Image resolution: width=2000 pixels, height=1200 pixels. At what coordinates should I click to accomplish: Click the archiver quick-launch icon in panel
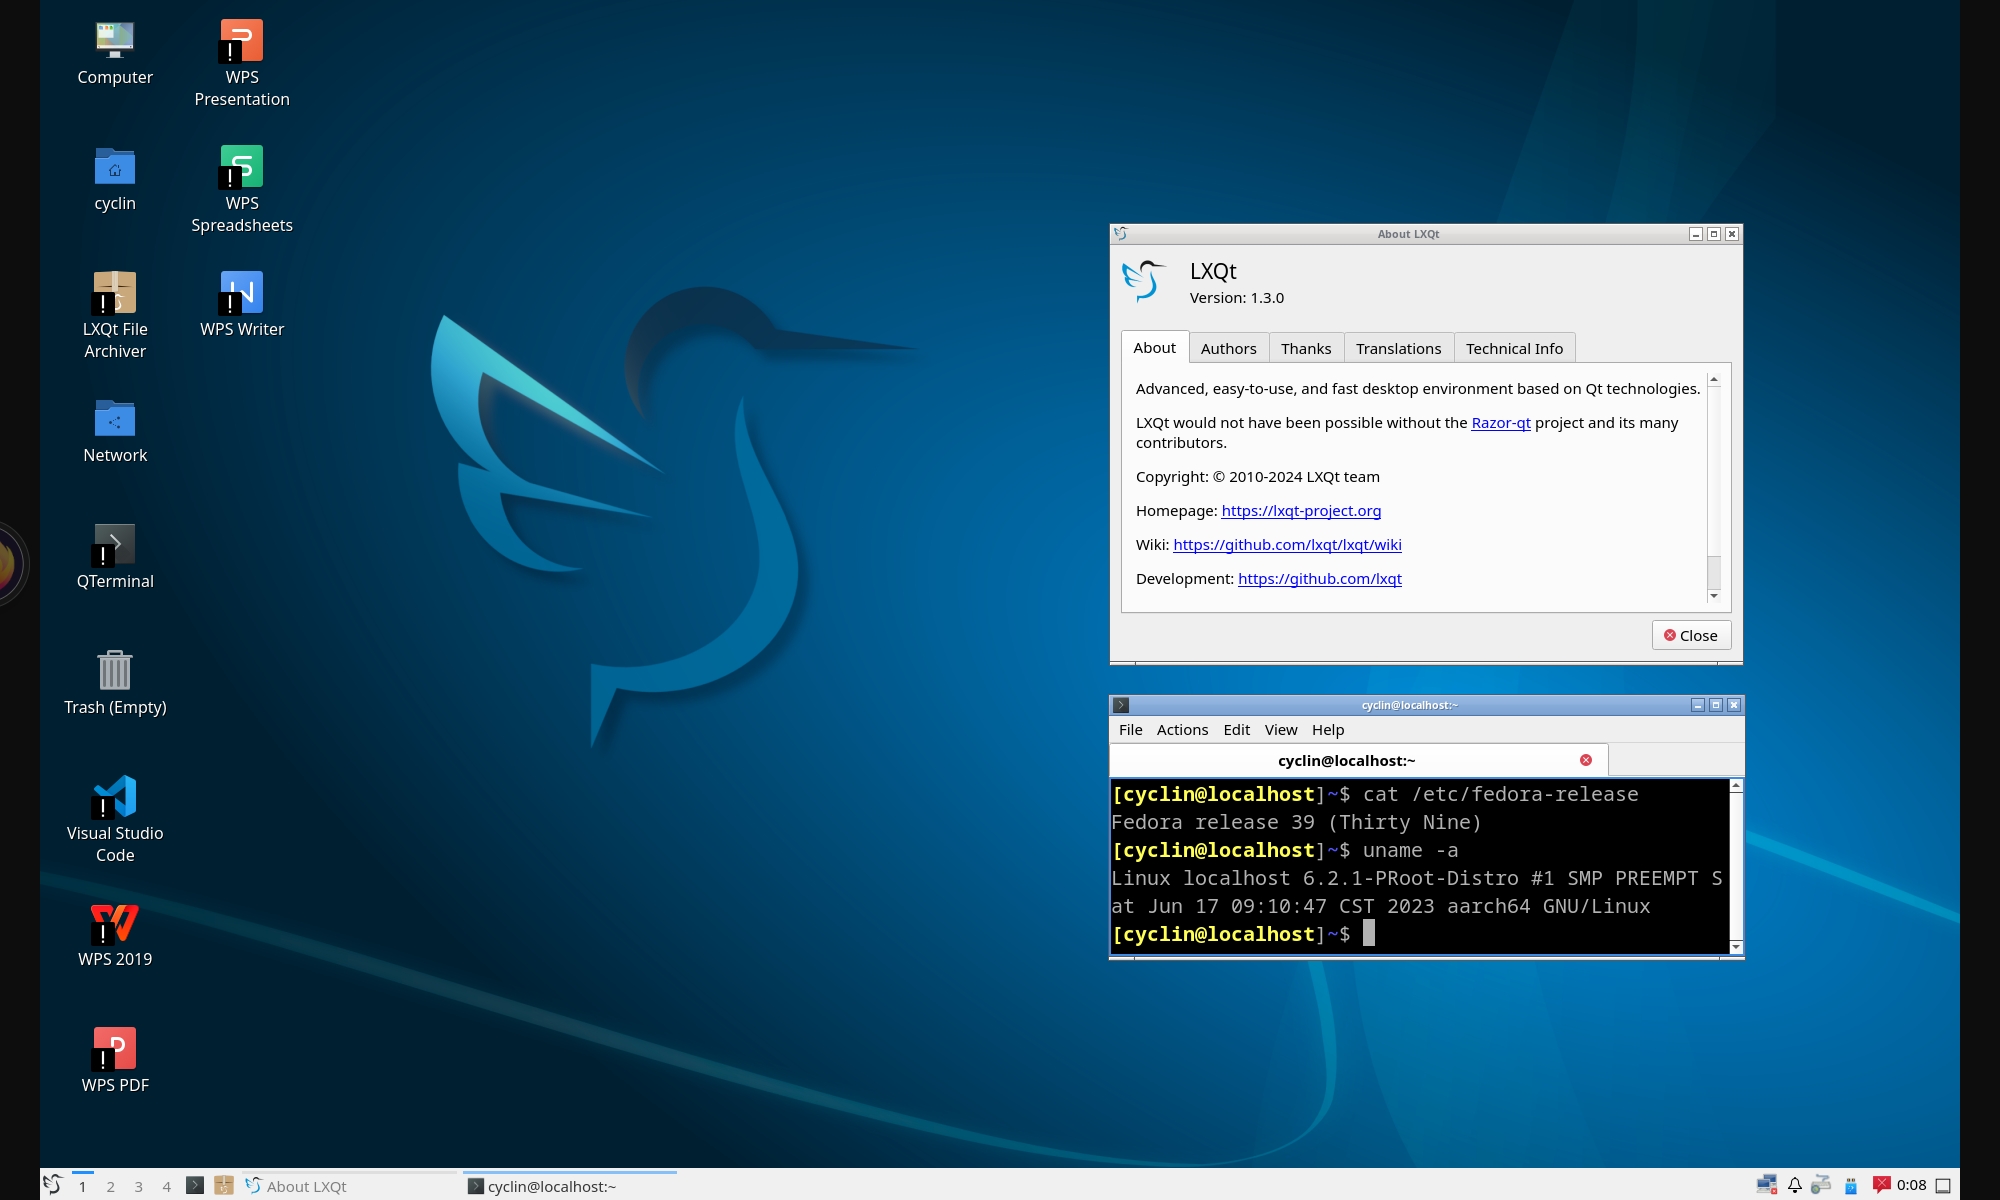[x=224, y=1186]
